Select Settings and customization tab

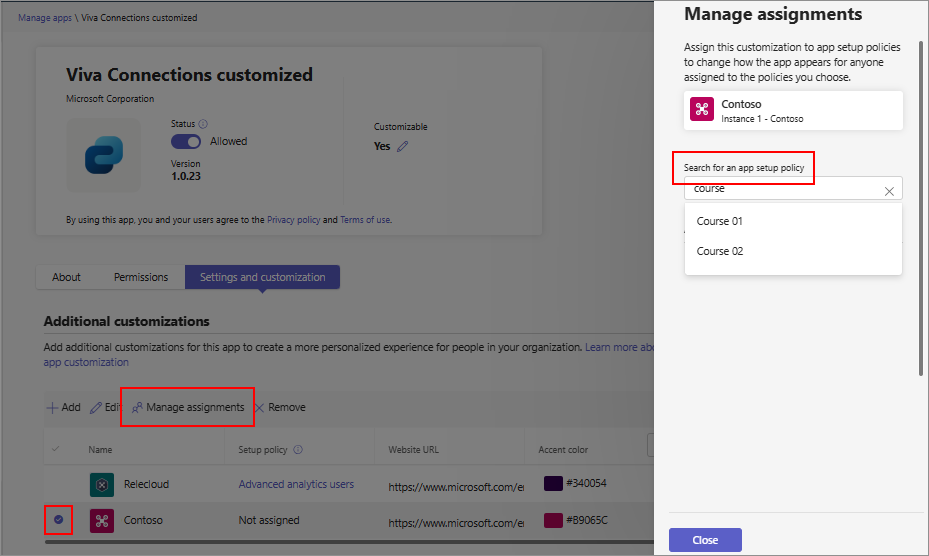click(x=262, y=277)
